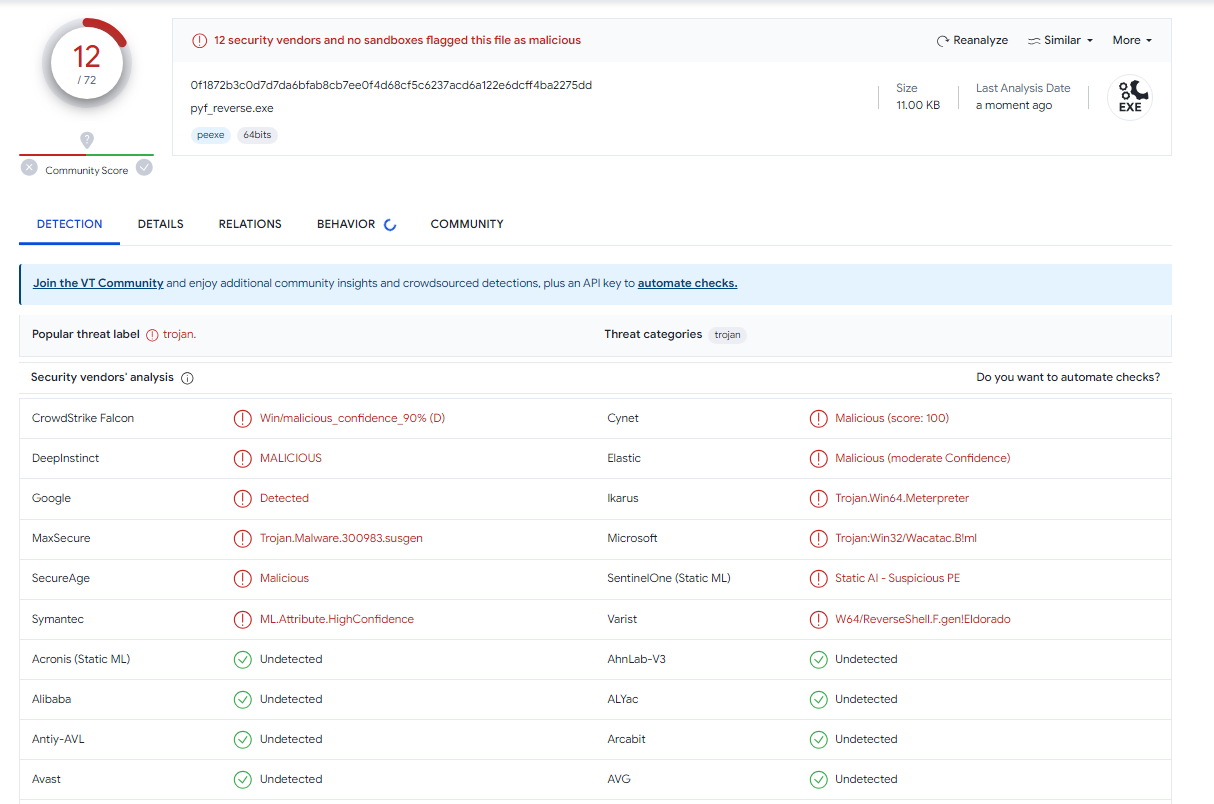The width and height of the screenshot is (1214, 804).
Task: Click the Join the VT Community link
Action: coord(98,284)
